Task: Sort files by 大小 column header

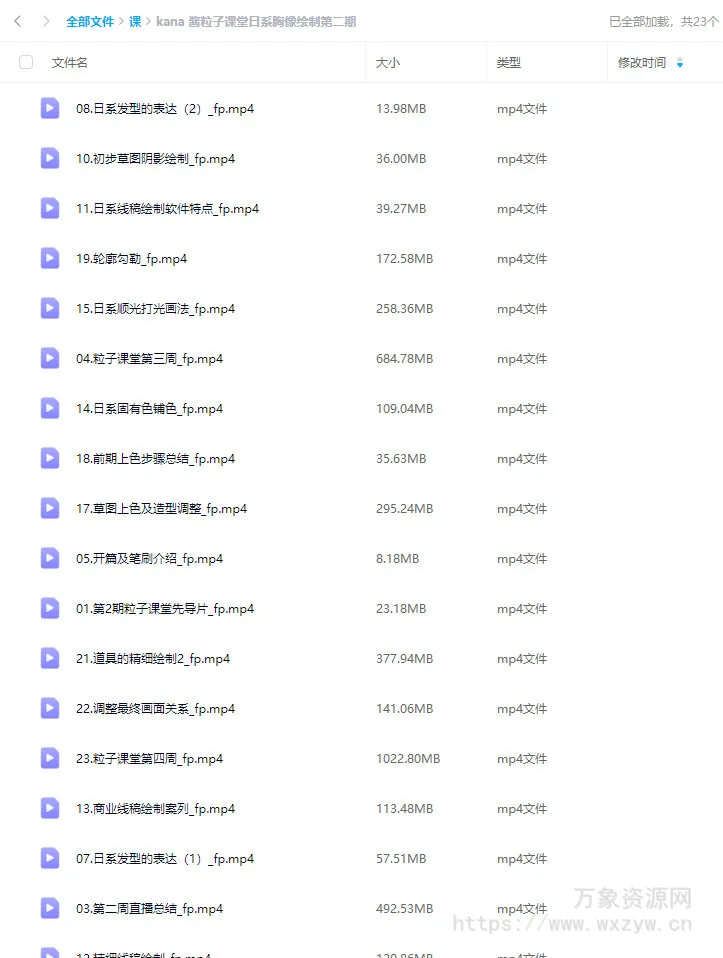Action: tap(388, 62)
